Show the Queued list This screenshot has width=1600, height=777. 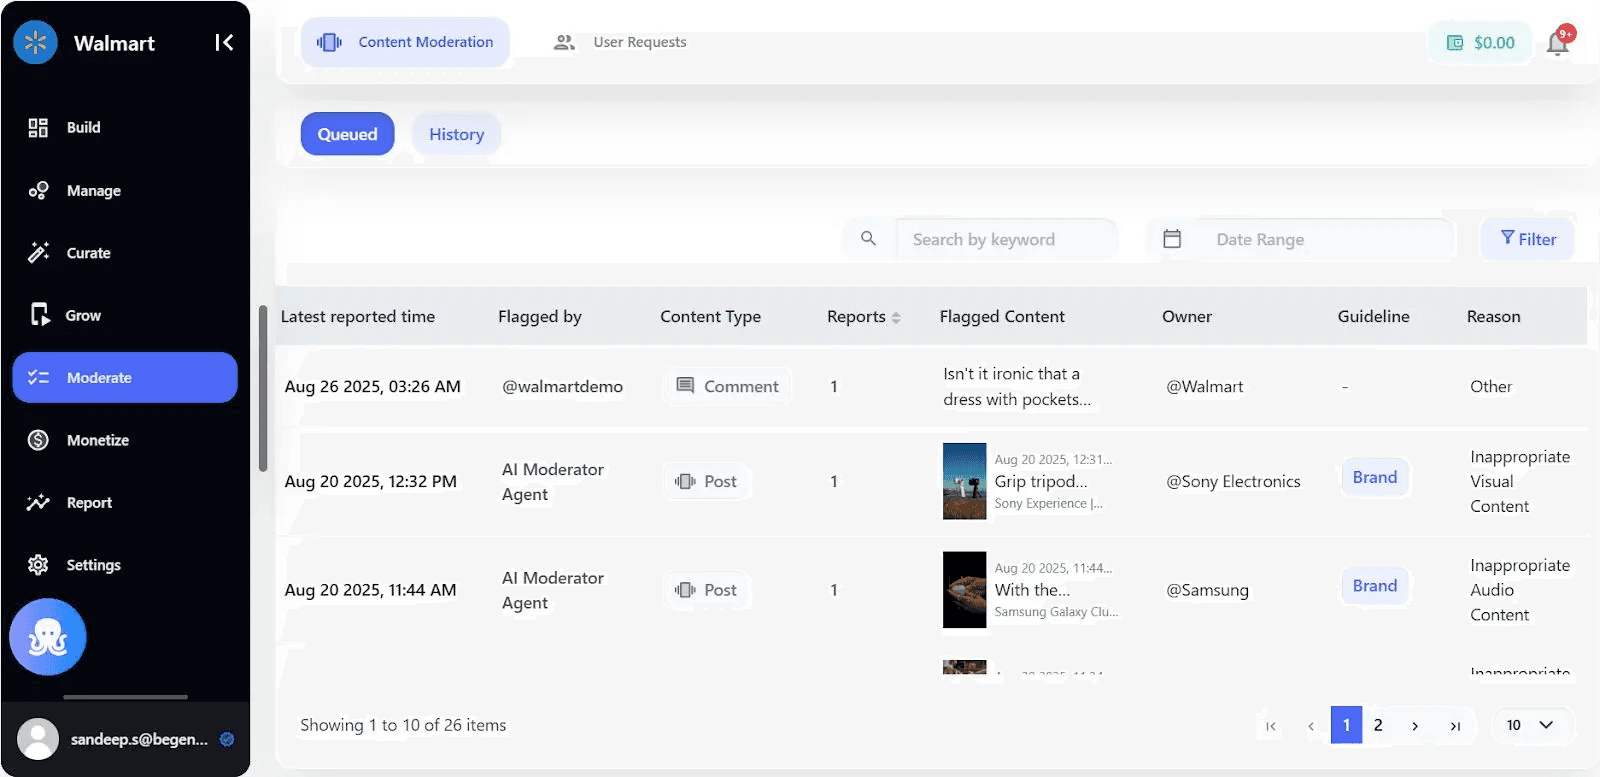click(347, 134)
